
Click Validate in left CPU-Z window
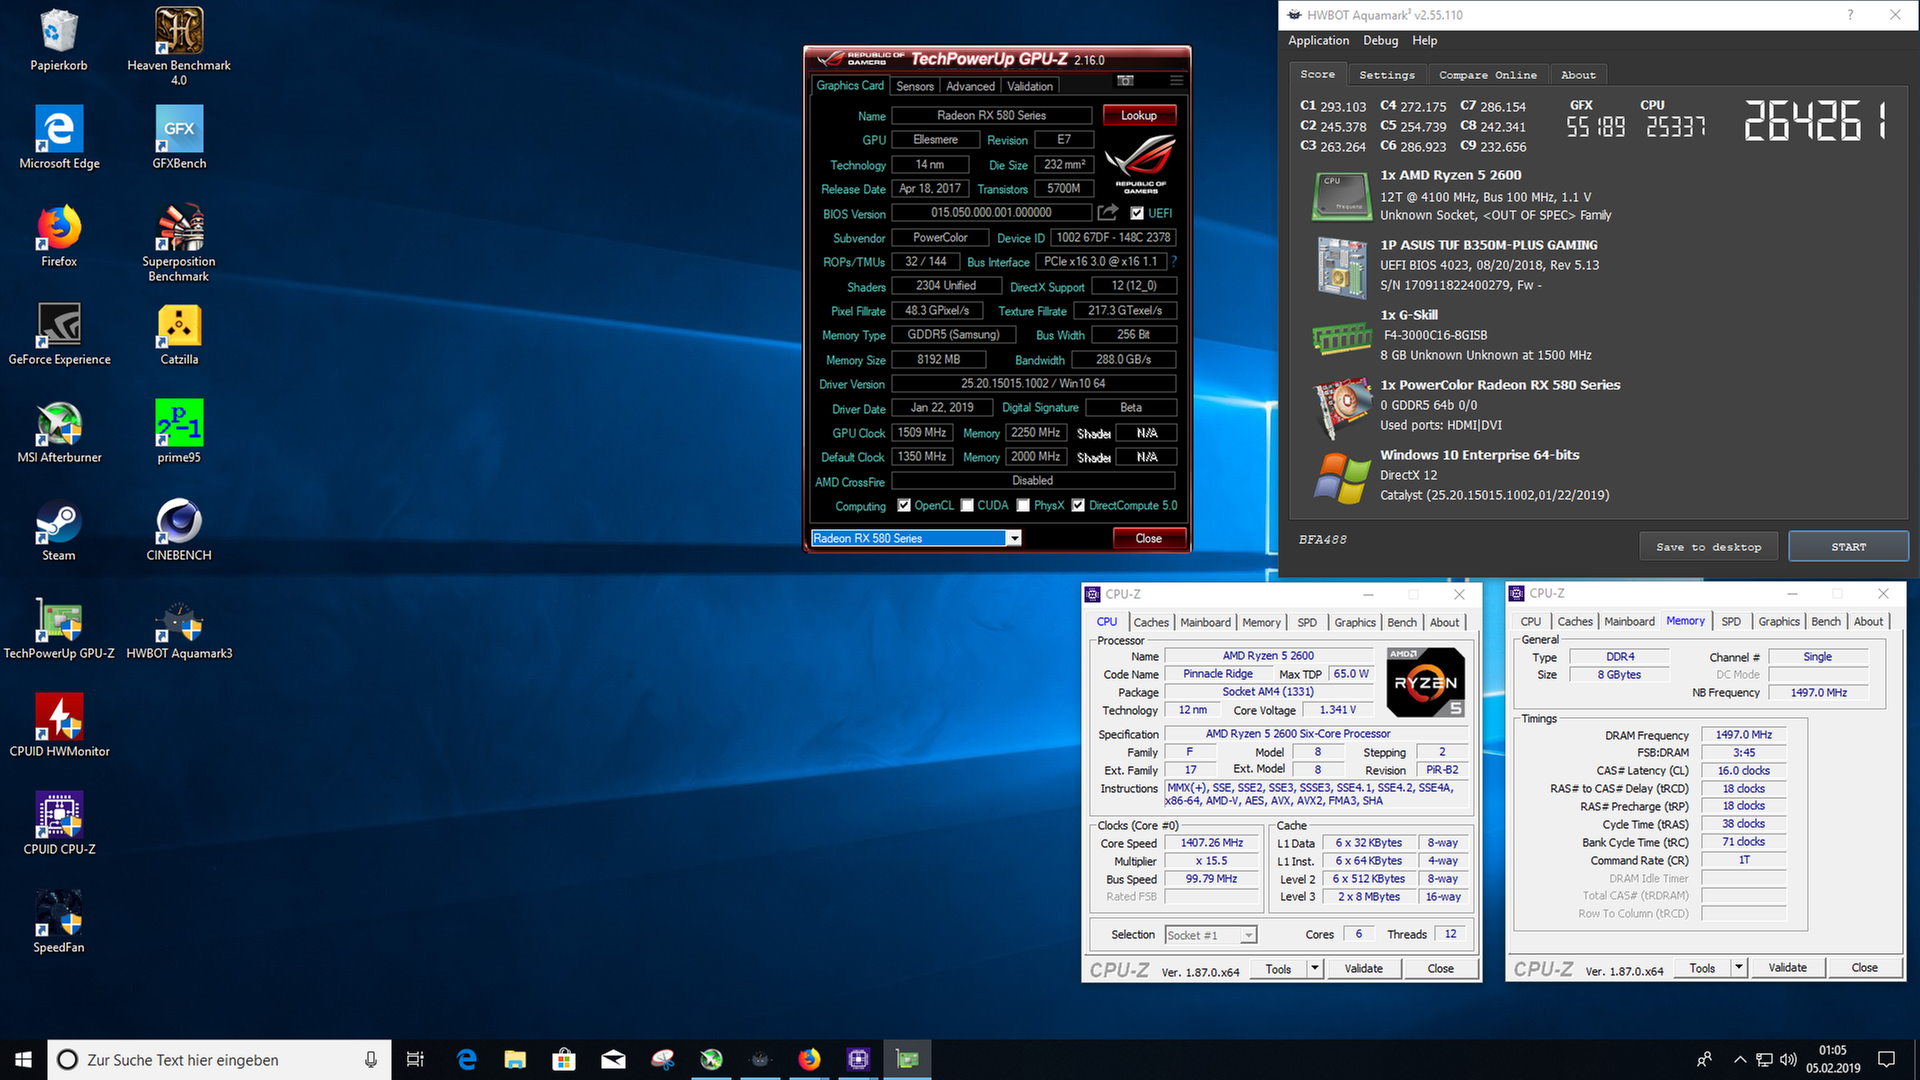tap(1363, 968)
